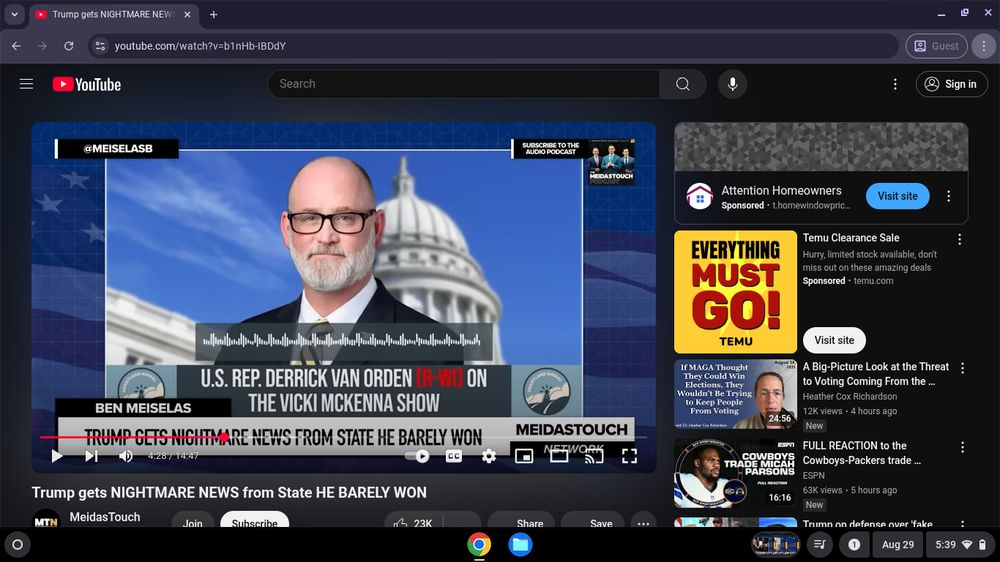
Task: View site information in the address bar
Action: pos(99,46)
